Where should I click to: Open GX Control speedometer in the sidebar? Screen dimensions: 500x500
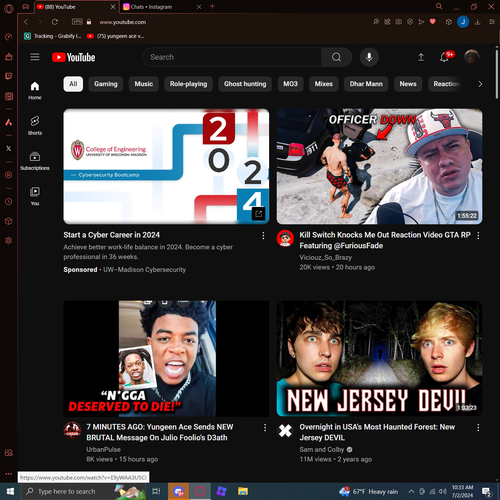tap(9, 37)
